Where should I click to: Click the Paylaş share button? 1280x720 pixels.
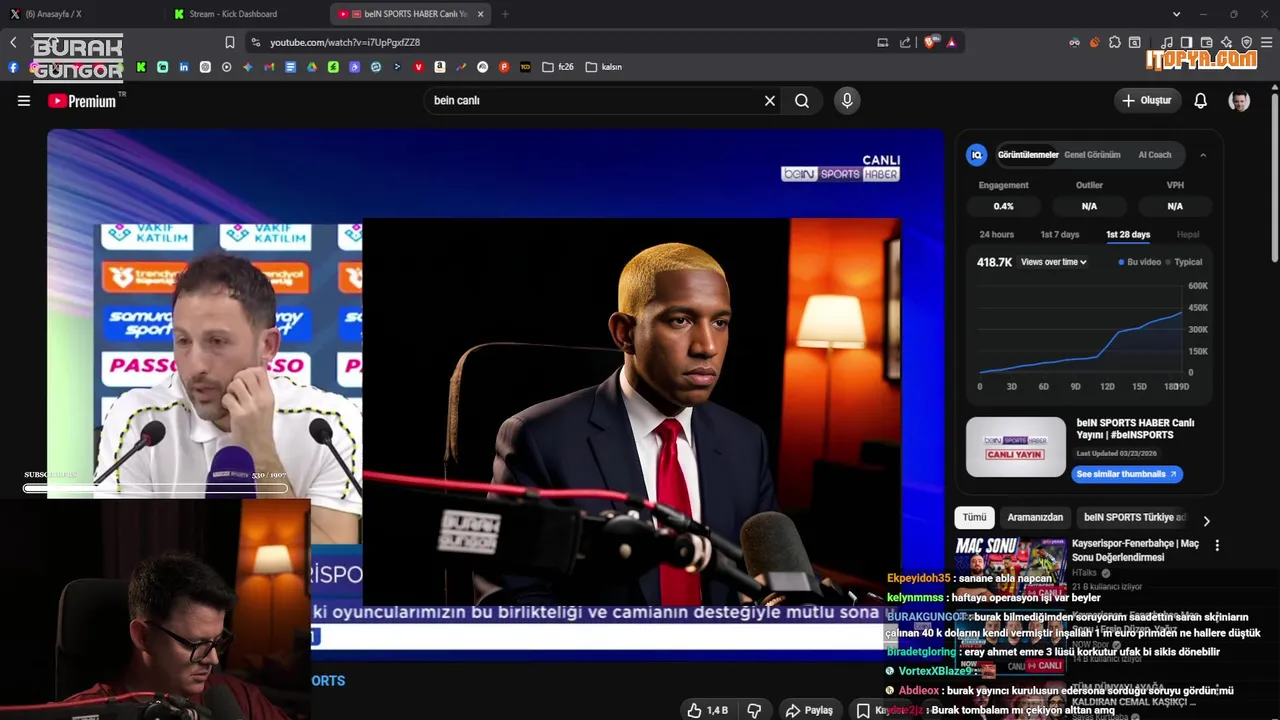coord(808,710)
